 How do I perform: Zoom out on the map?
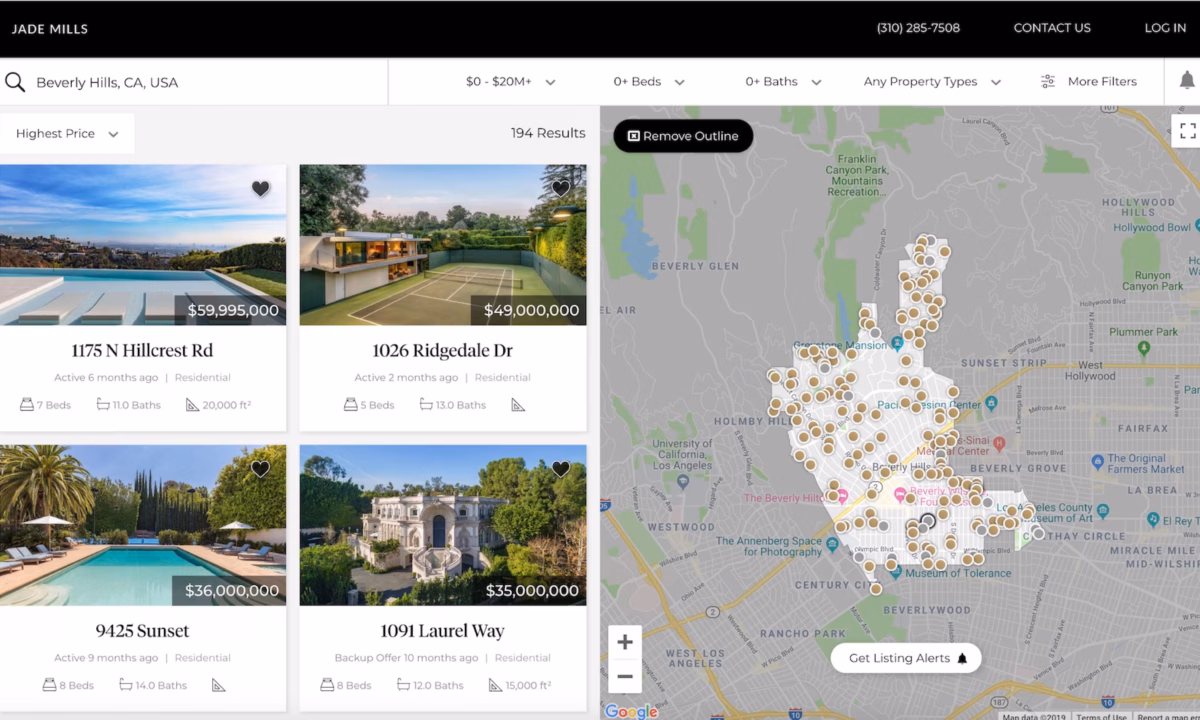625,677
